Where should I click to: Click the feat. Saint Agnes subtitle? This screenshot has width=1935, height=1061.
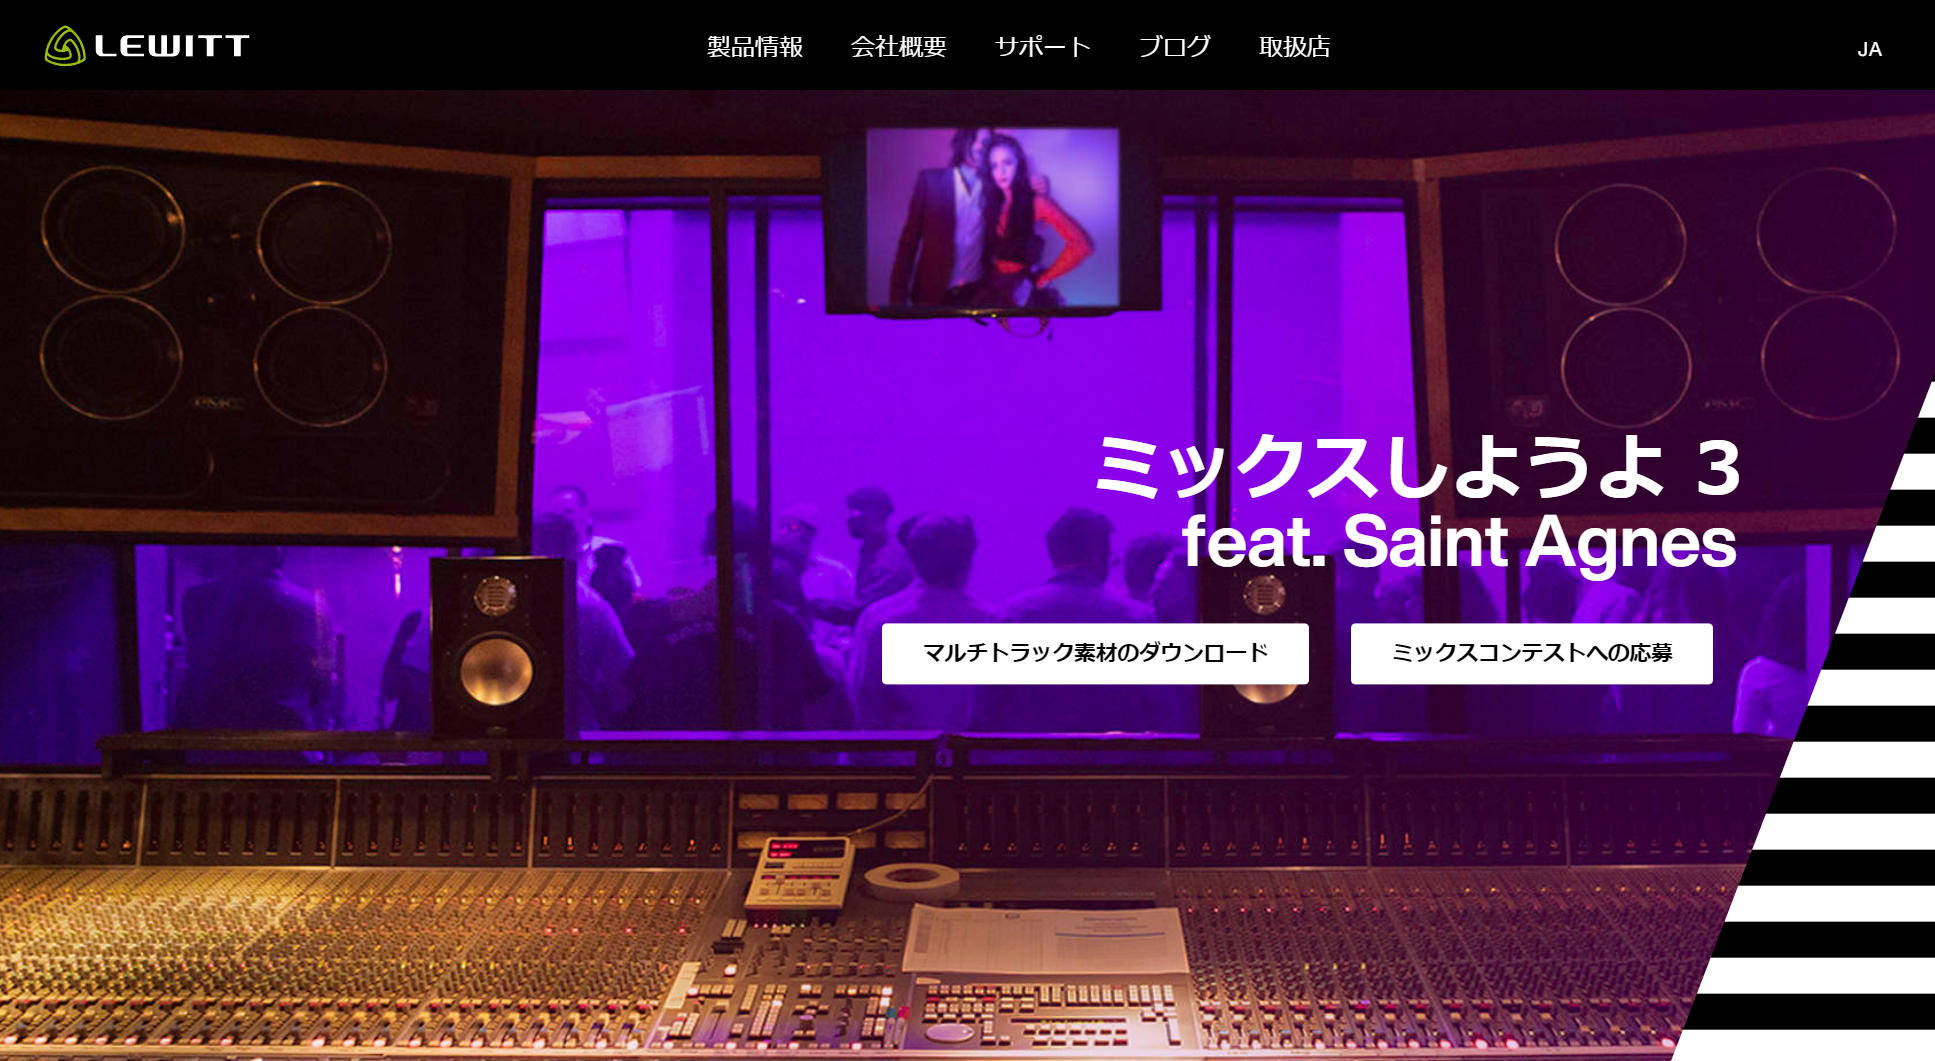(x=1459, y=543)
